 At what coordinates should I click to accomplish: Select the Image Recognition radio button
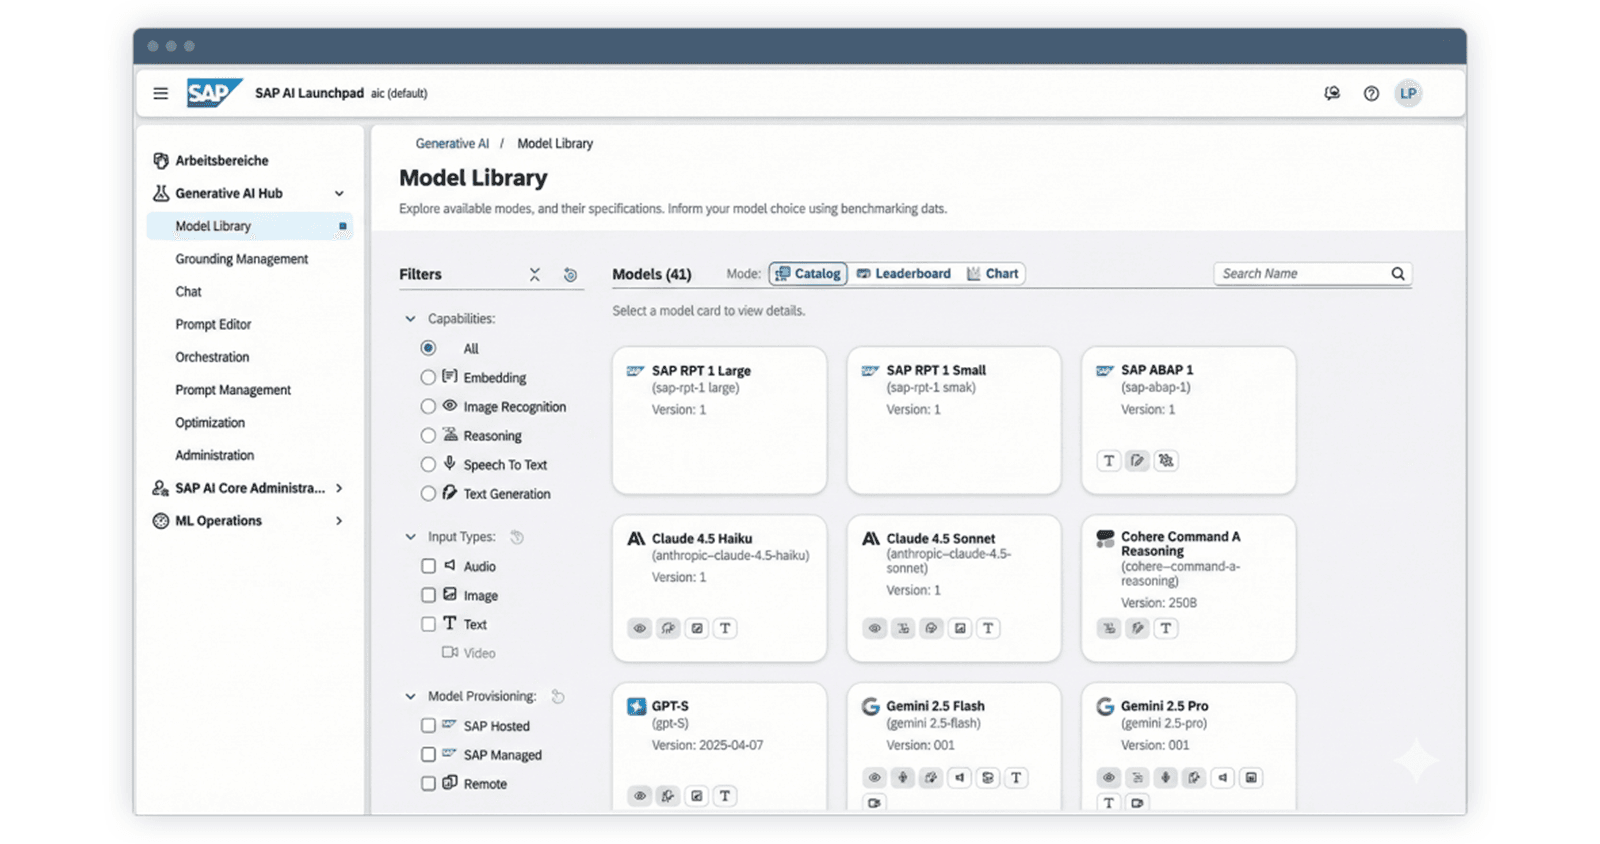point(428,406)
